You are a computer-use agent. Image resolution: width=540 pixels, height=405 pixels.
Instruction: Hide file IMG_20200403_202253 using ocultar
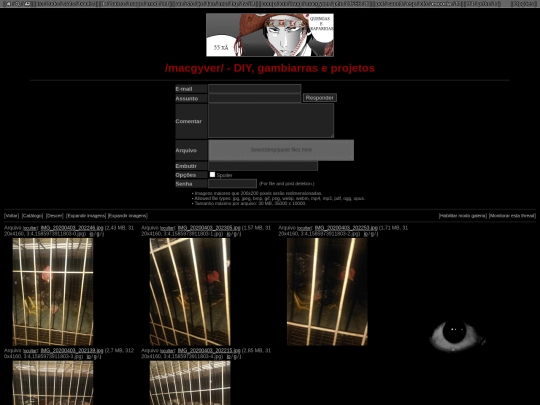[x=304, y=228]
